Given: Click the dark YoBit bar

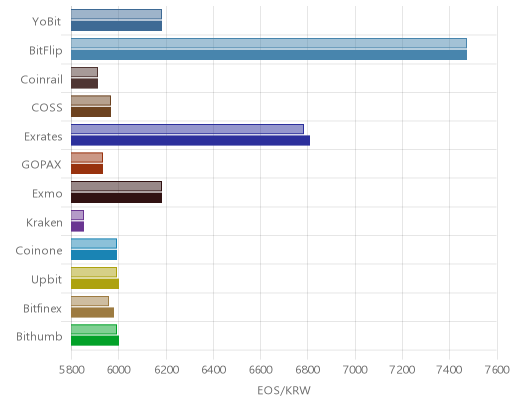Looking at the screenshot, I should click(116, 26).
